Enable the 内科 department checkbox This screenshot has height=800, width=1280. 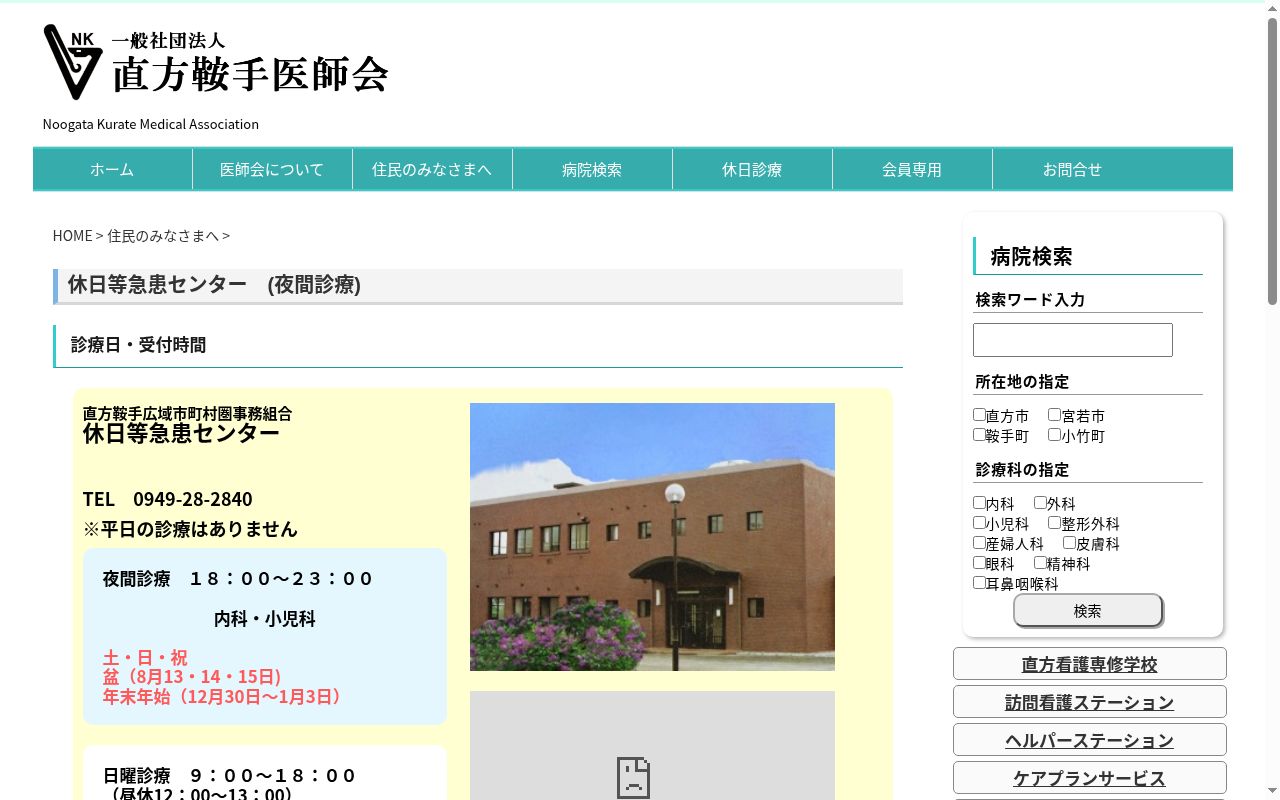[979, 502]
